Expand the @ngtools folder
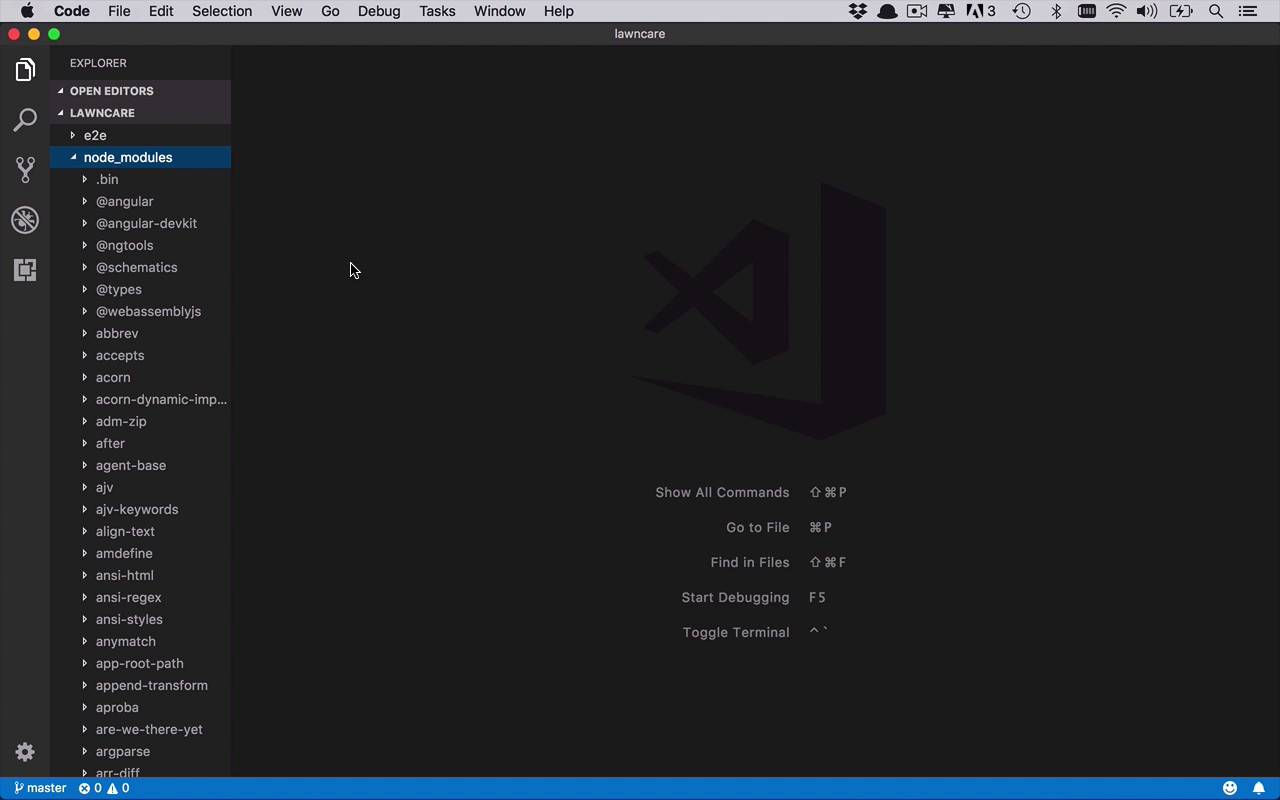1280x800 pixels. pos(124,245)
